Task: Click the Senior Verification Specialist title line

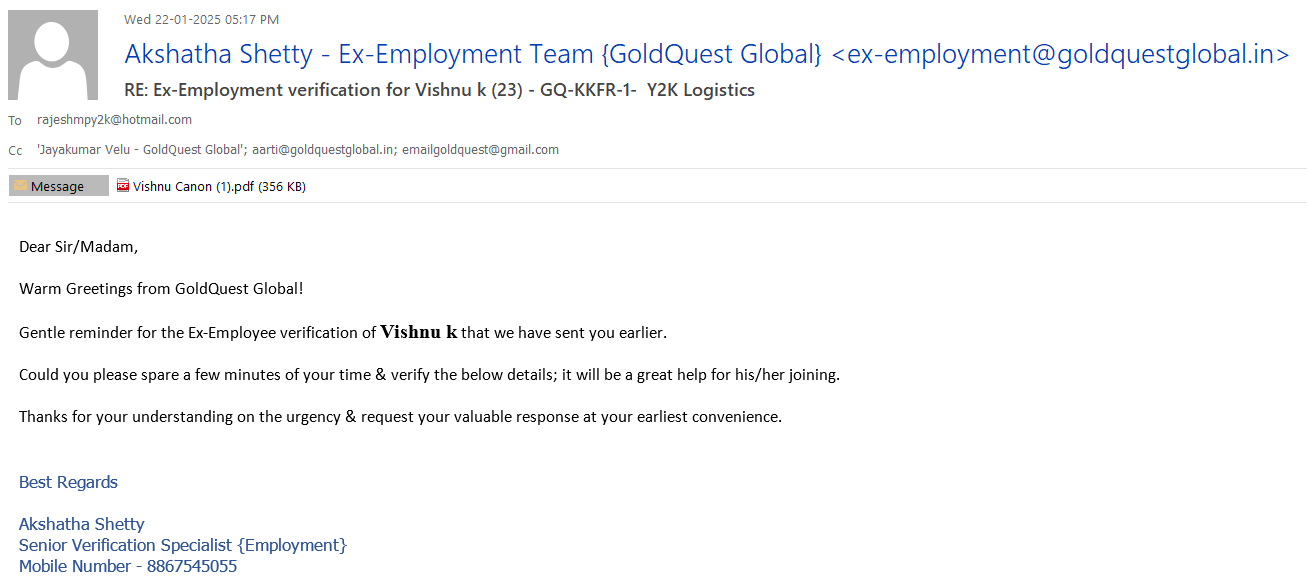Action: coord(183,545)
